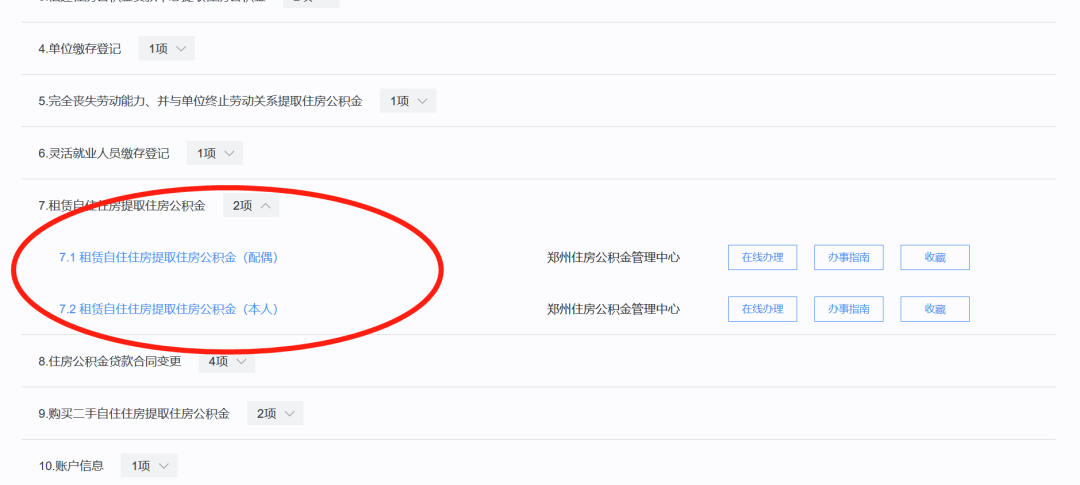Expand 住房公积金贷款合同变更 4项 dropdown
1080x485 pixels.
226,361
